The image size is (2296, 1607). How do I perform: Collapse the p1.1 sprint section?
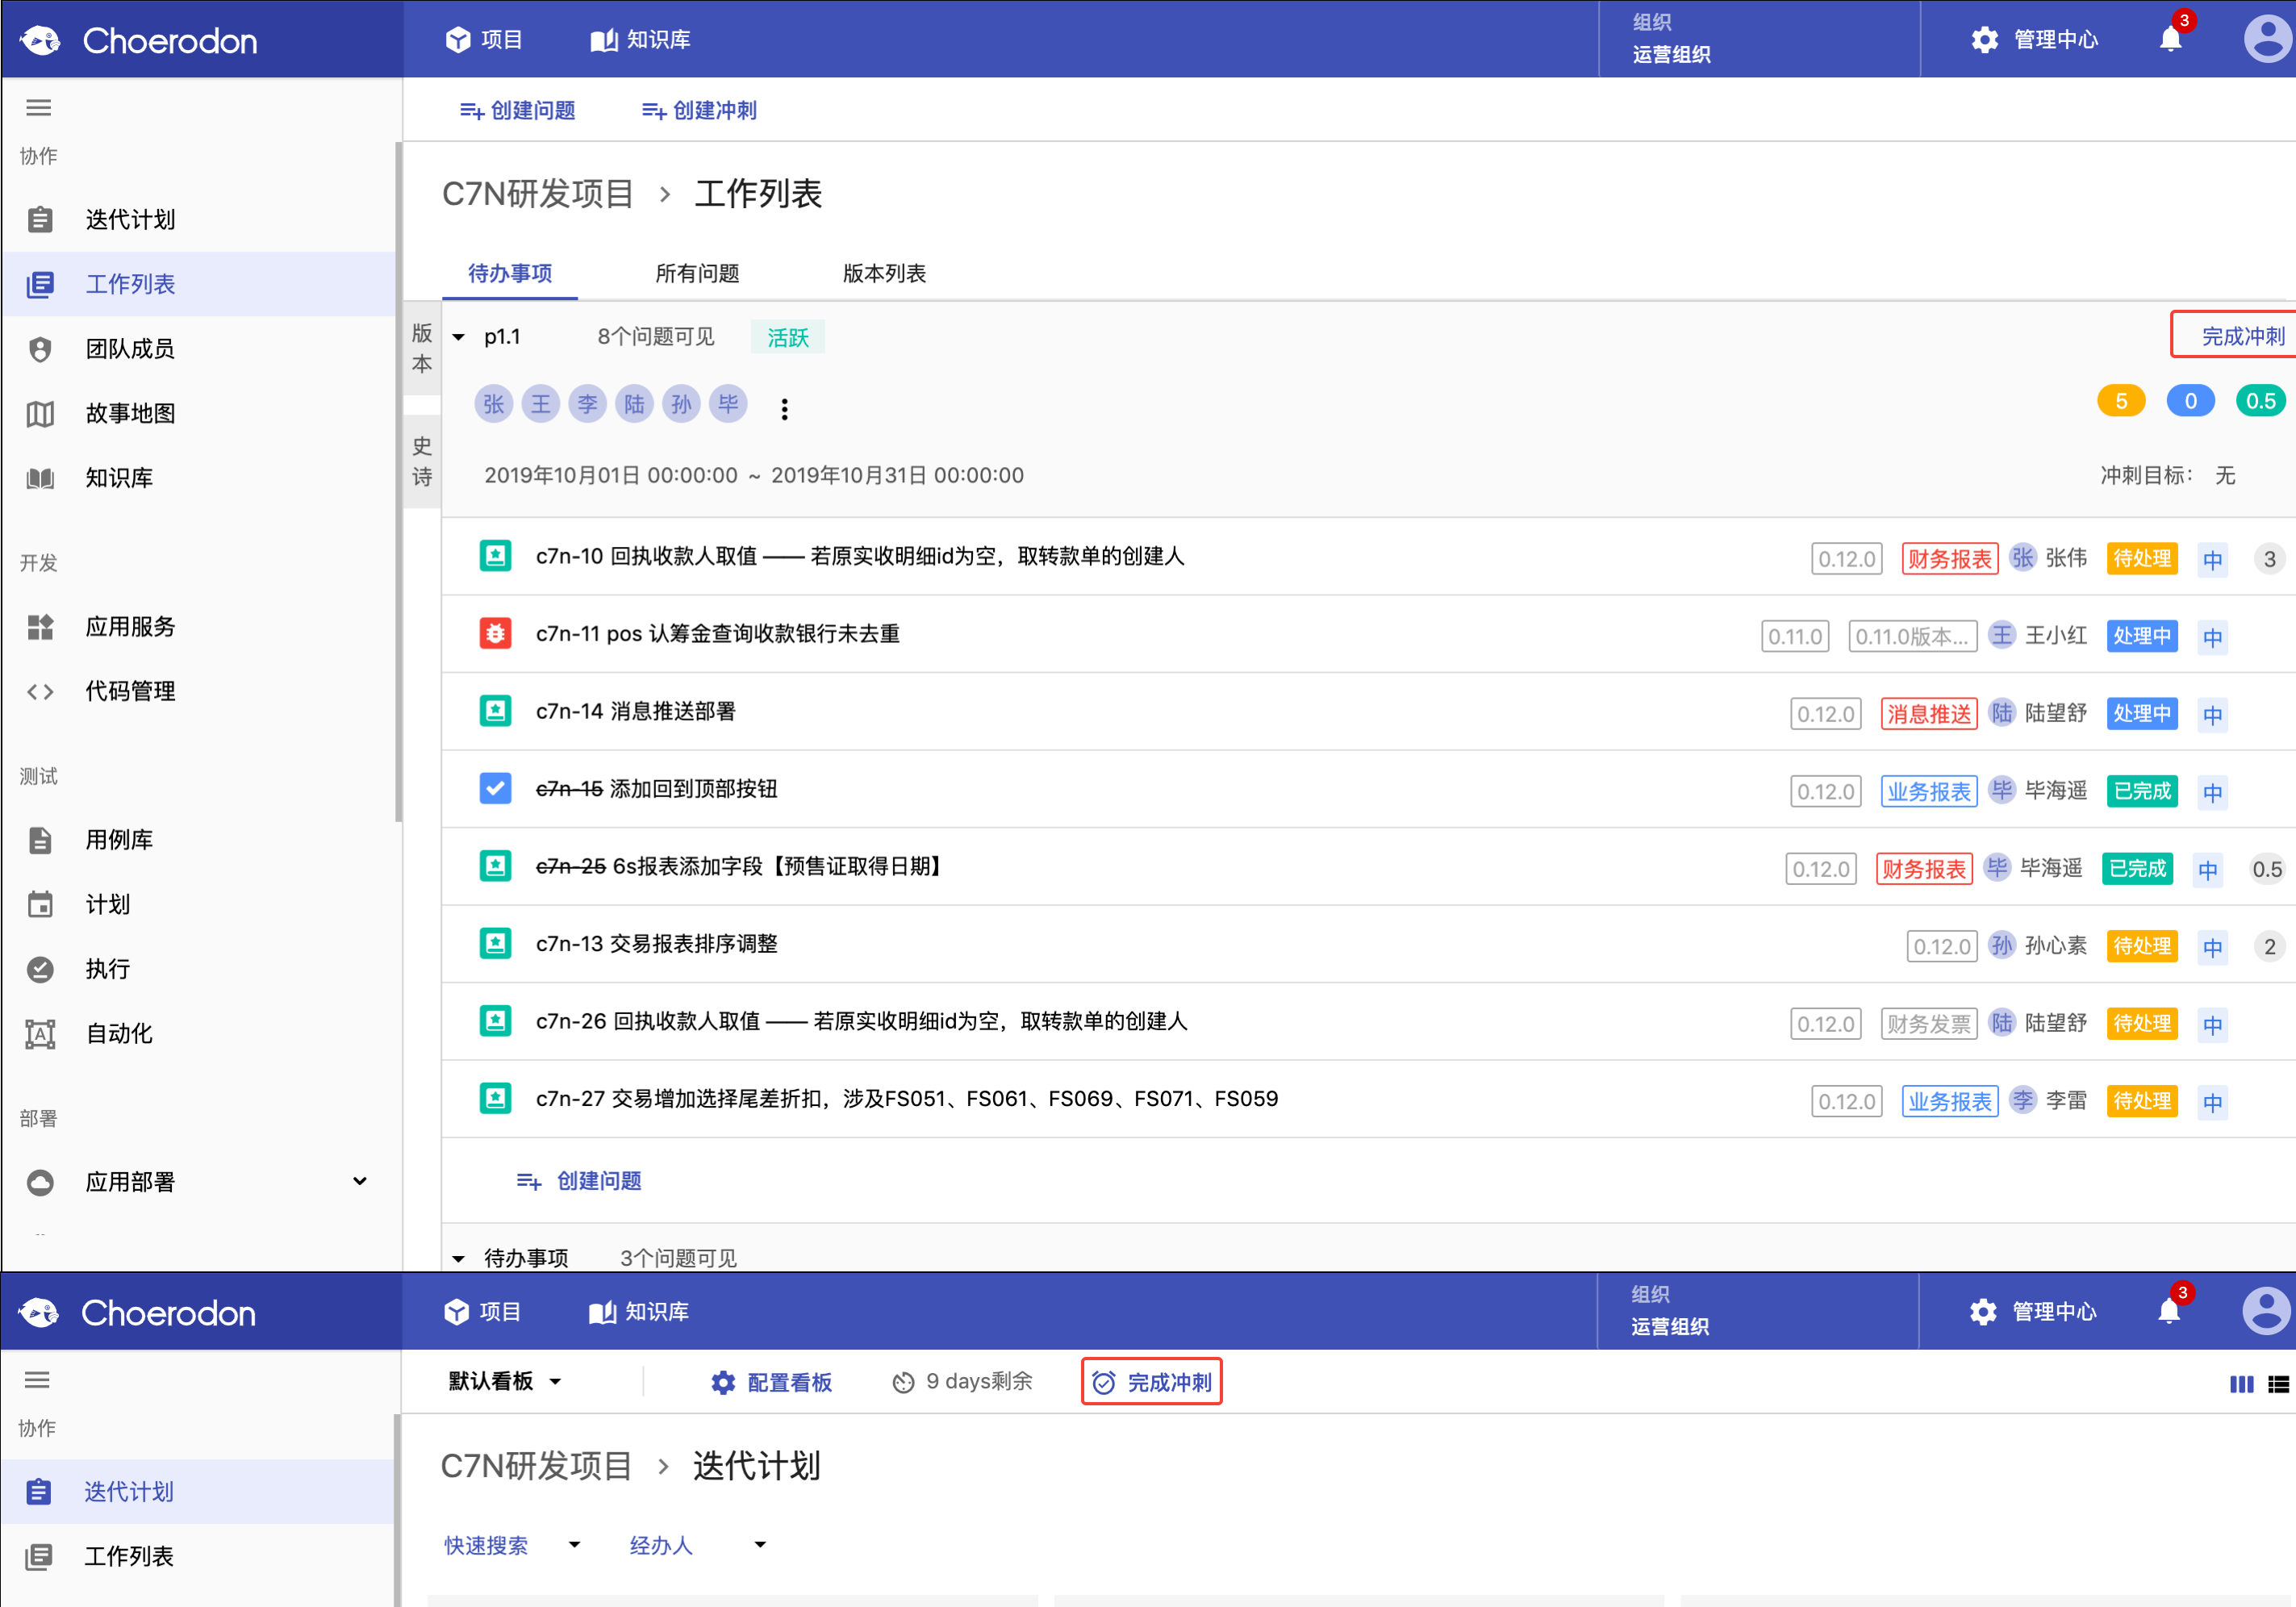click(459, 337)
